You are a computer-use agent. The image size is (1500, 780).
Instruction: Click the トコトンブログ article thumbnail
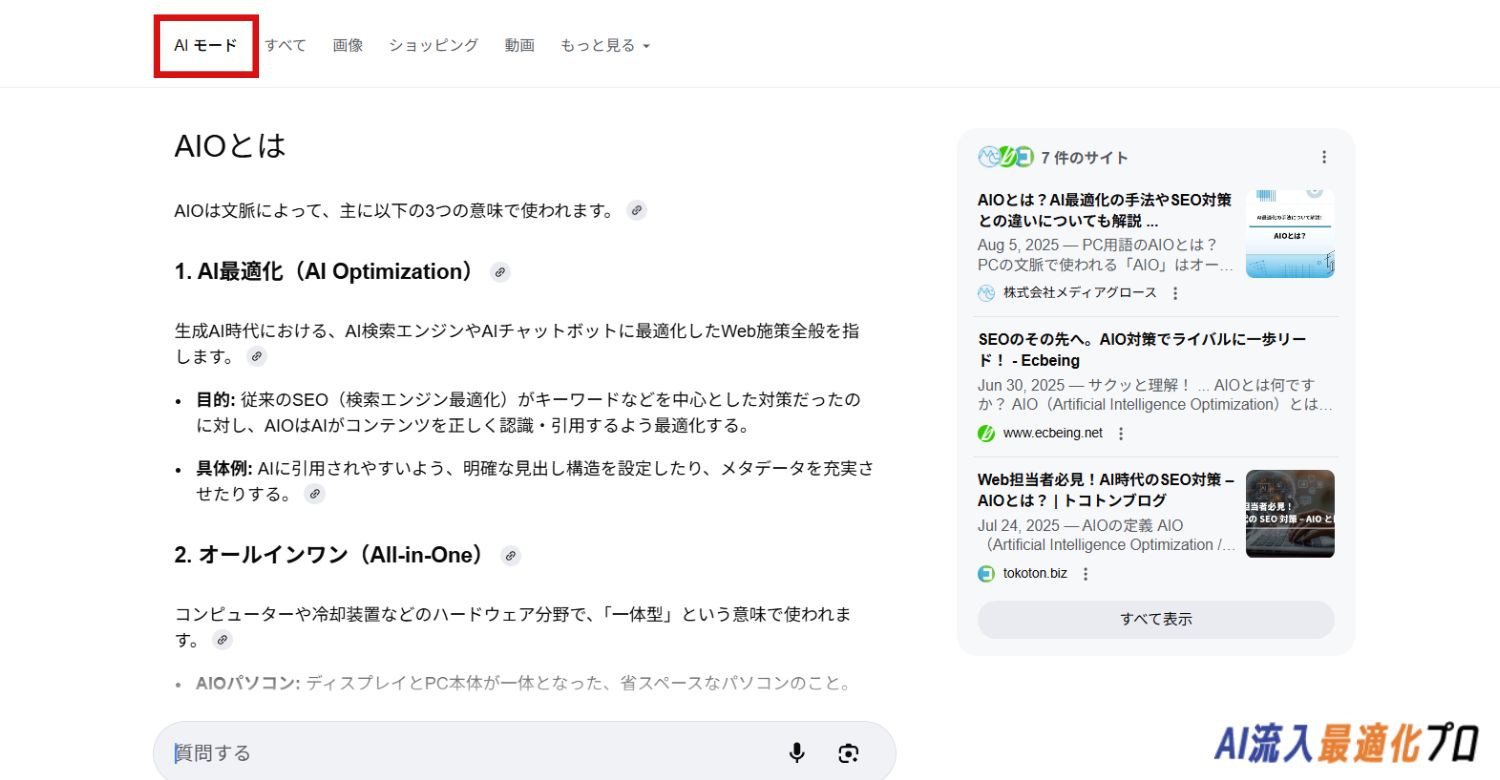click(x=1289, y=513)
